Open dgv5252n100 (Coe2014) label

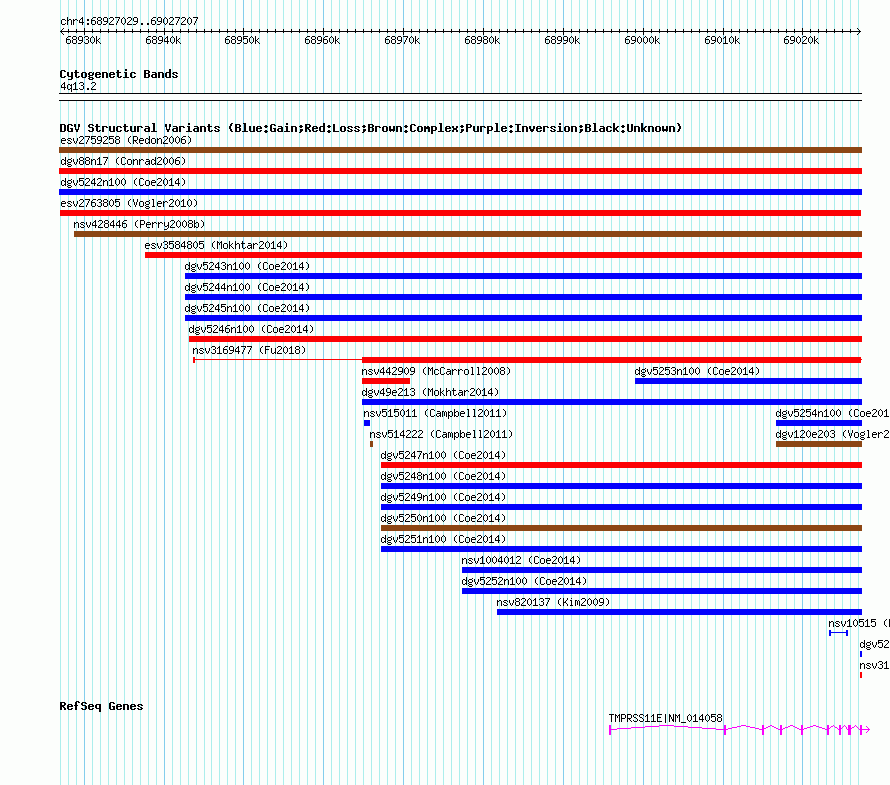tap(524, 581)
